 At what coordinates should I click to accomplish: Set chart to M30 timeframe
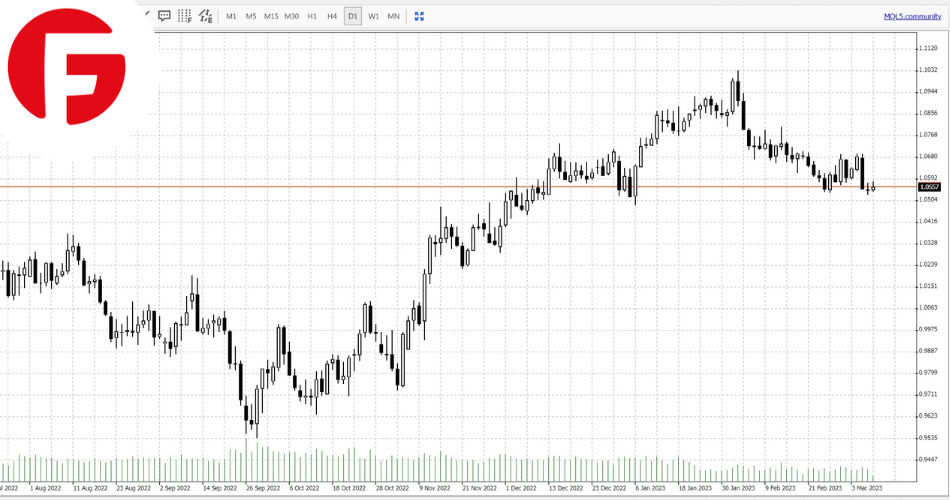291,16
